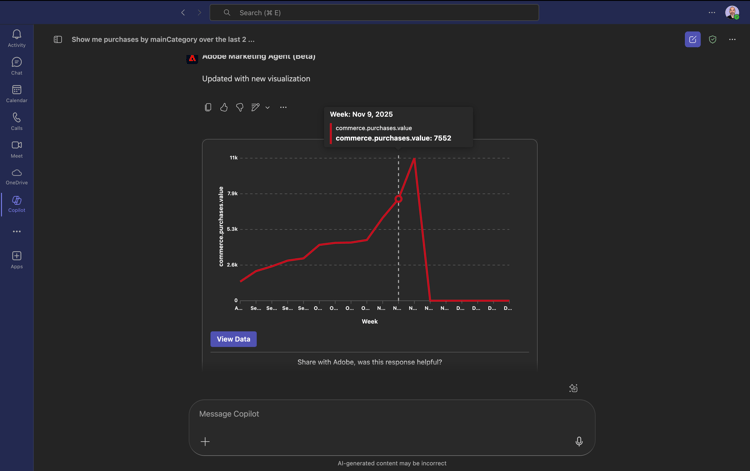Click 'Share with Adobe, was this response helpful?'

click(370, 362)
